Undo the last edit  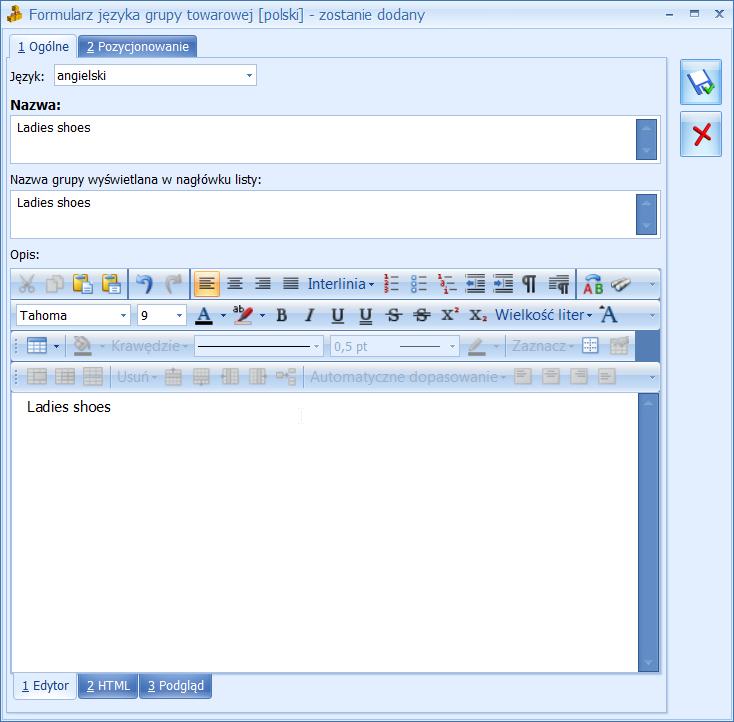(x=144, y=284)
